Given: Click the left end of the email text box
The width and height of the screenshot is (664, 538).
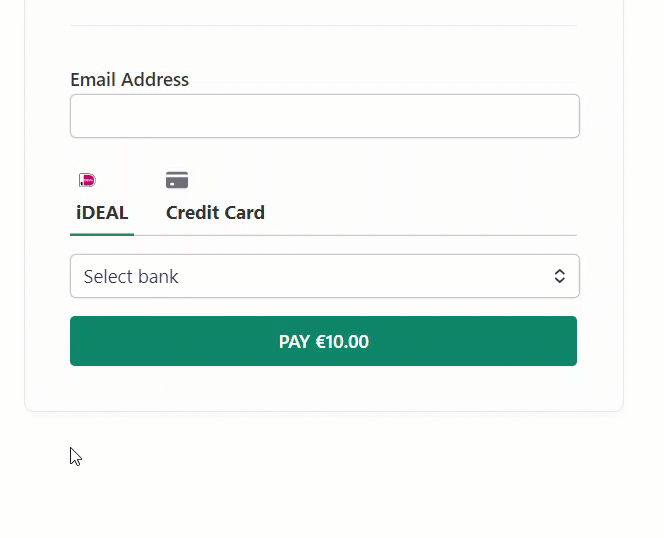Looking at the screenshot, I should (x=85, y=116).
